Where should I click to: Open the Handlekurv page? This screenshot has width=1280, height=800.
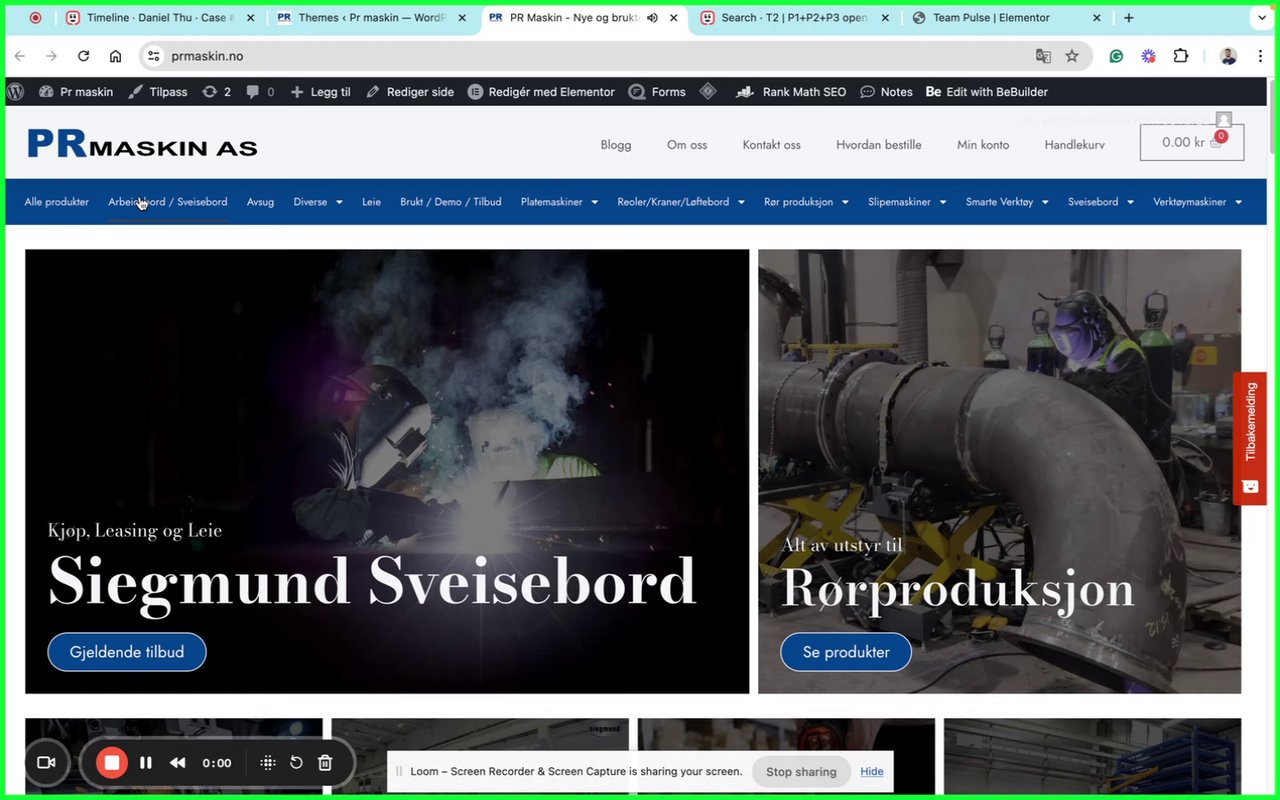tap(1075, 145)
